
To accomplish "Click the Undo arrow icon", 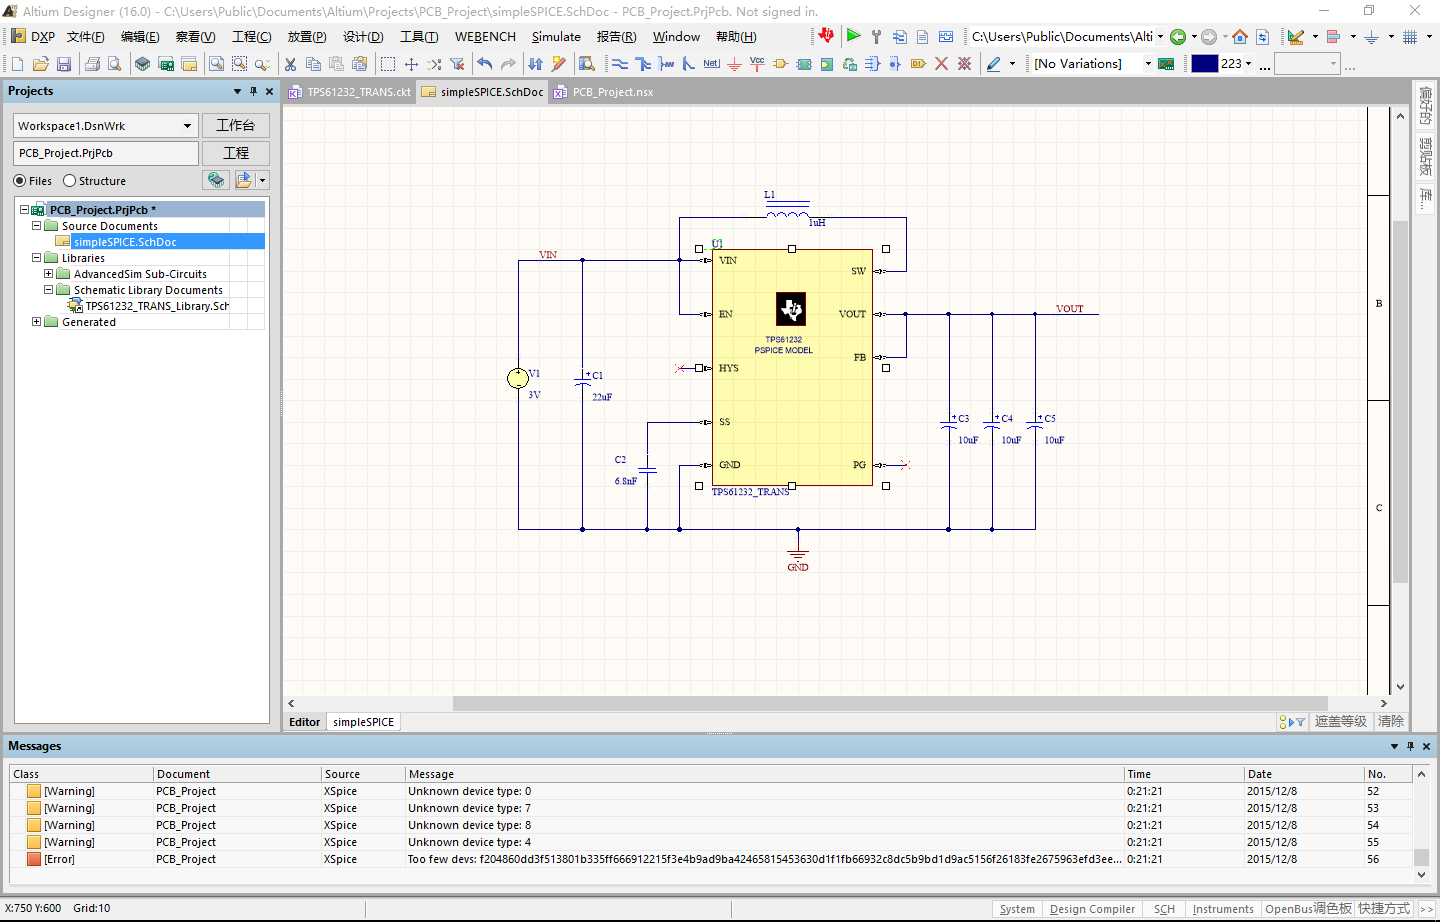I will pos(485,64).
